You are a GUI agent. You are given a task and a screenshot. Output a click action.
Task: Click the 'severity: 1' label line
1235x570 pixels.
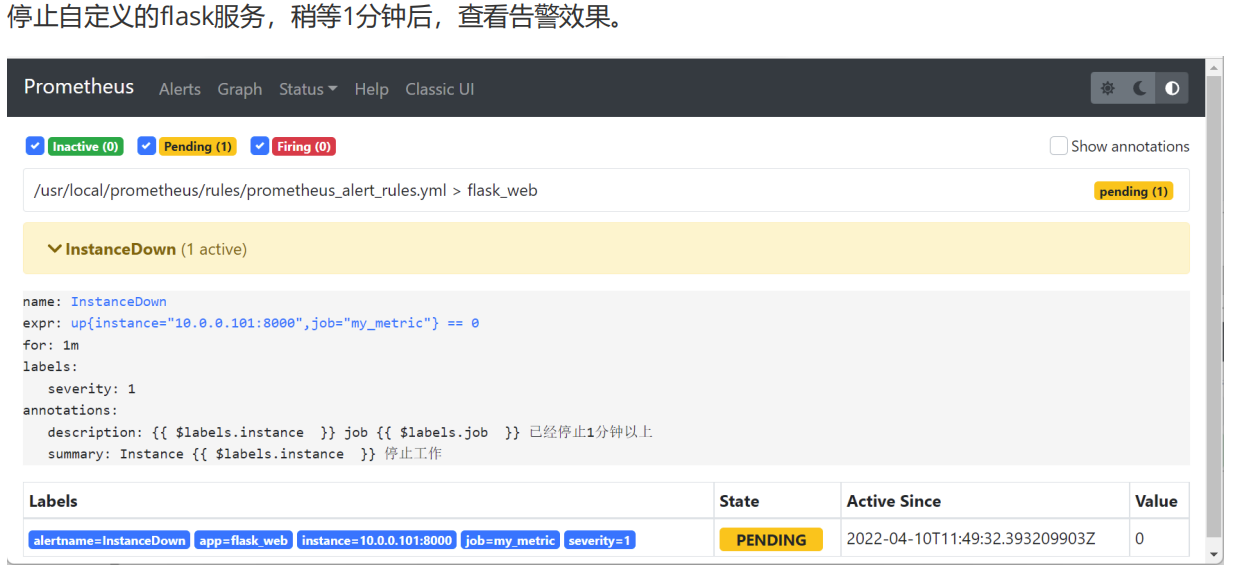(x=91, y=388)
